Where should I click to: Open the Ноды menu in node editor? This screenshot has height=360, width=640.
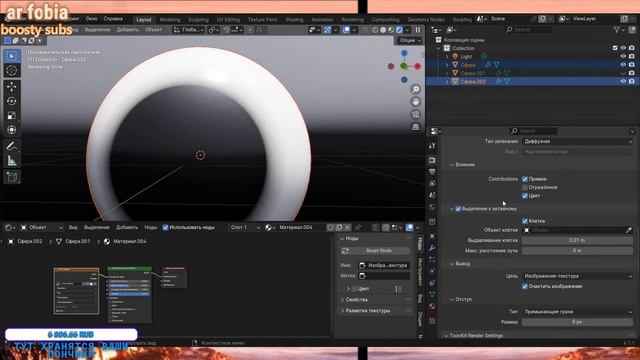point(151,227)
